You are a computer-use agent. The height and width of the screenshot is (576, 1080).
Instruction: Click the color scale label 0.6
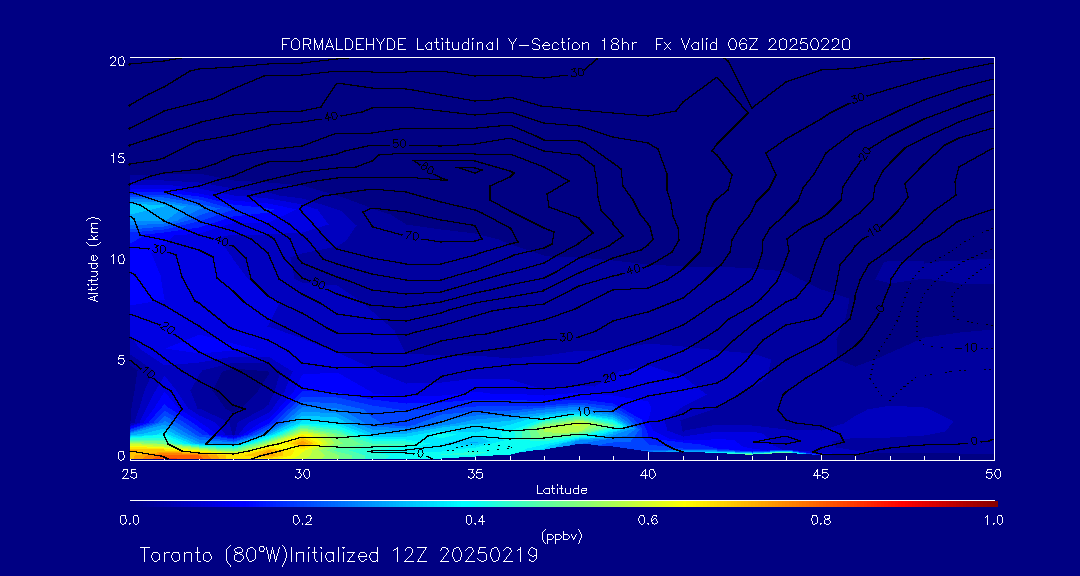(648, 520)
